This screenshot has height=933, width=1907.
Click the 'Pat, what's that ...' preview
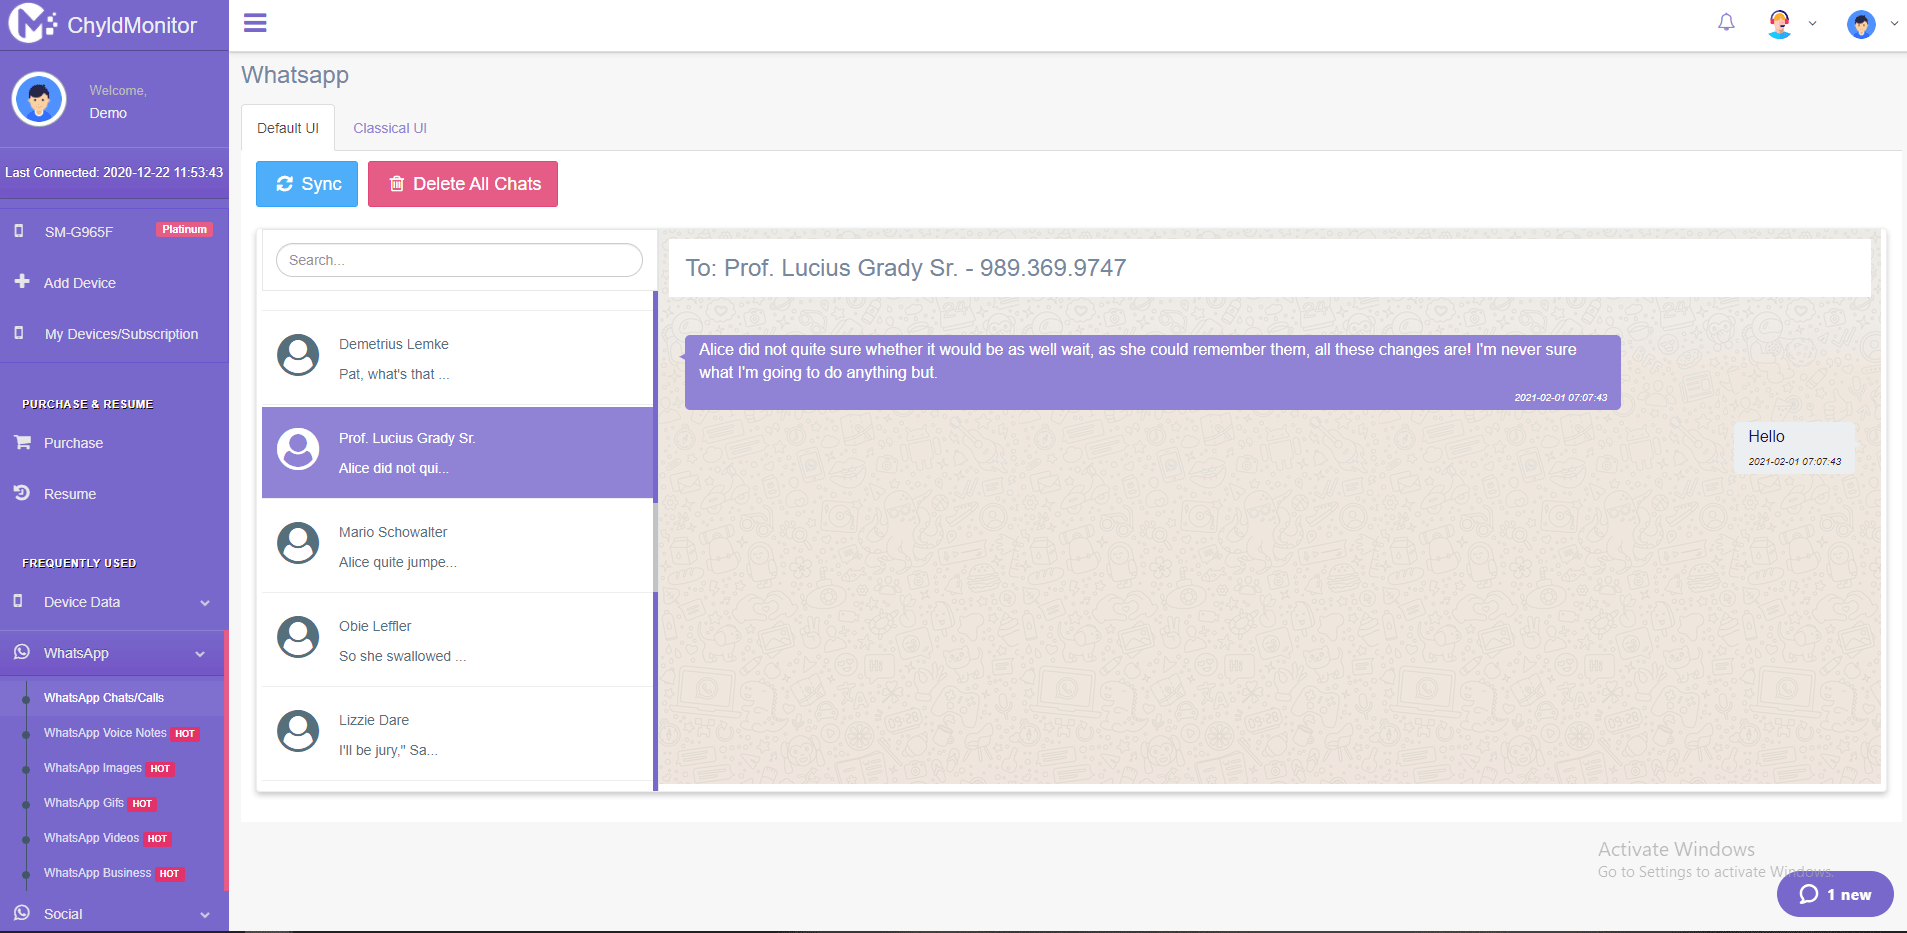[x=394, y=374]
